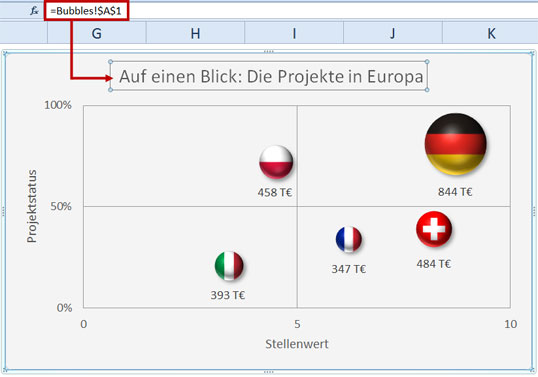538x377 pixels.
Task: Click the chart's right-middle resize handle
Action: (534, 211)
